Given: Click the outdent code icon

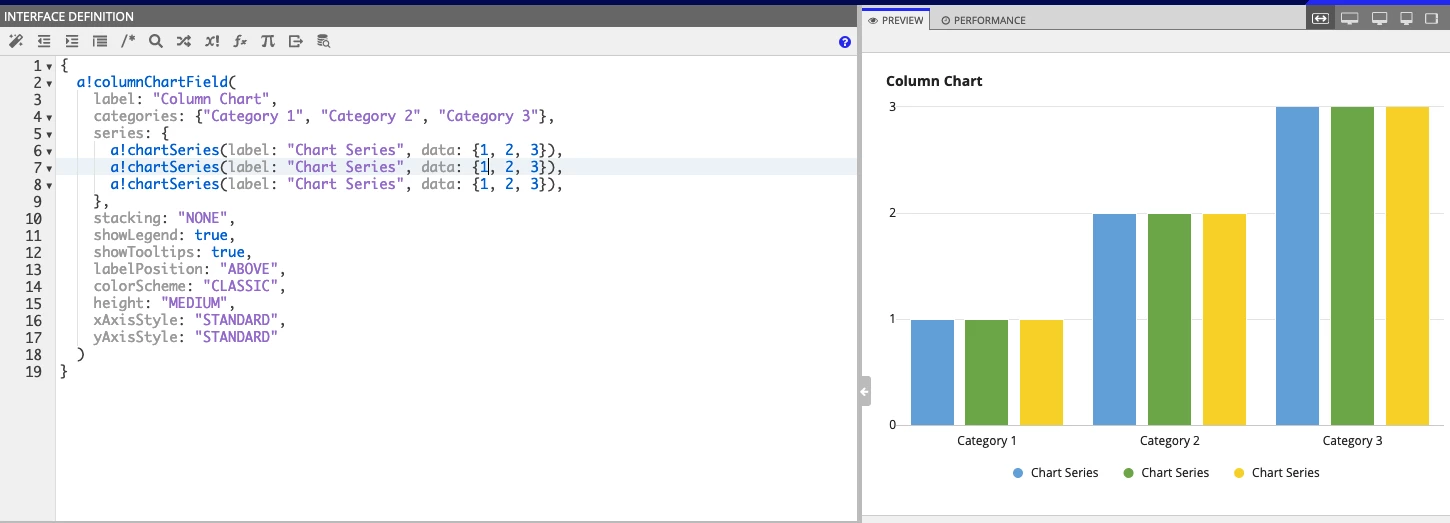Looking at the screenshot, I should [x=43, y=41].
